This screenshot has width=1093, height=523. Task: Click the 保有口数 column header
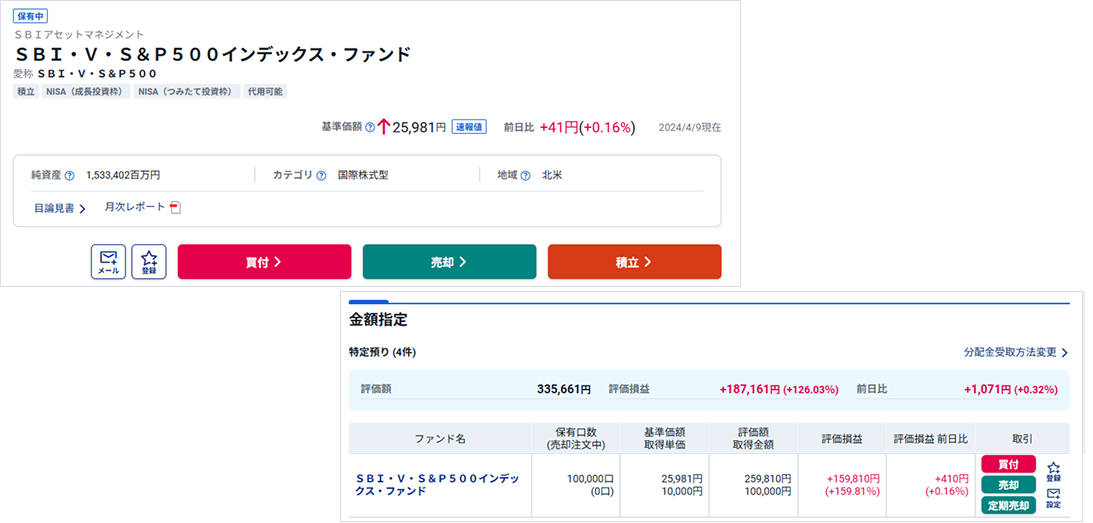(x=576, y=439)
